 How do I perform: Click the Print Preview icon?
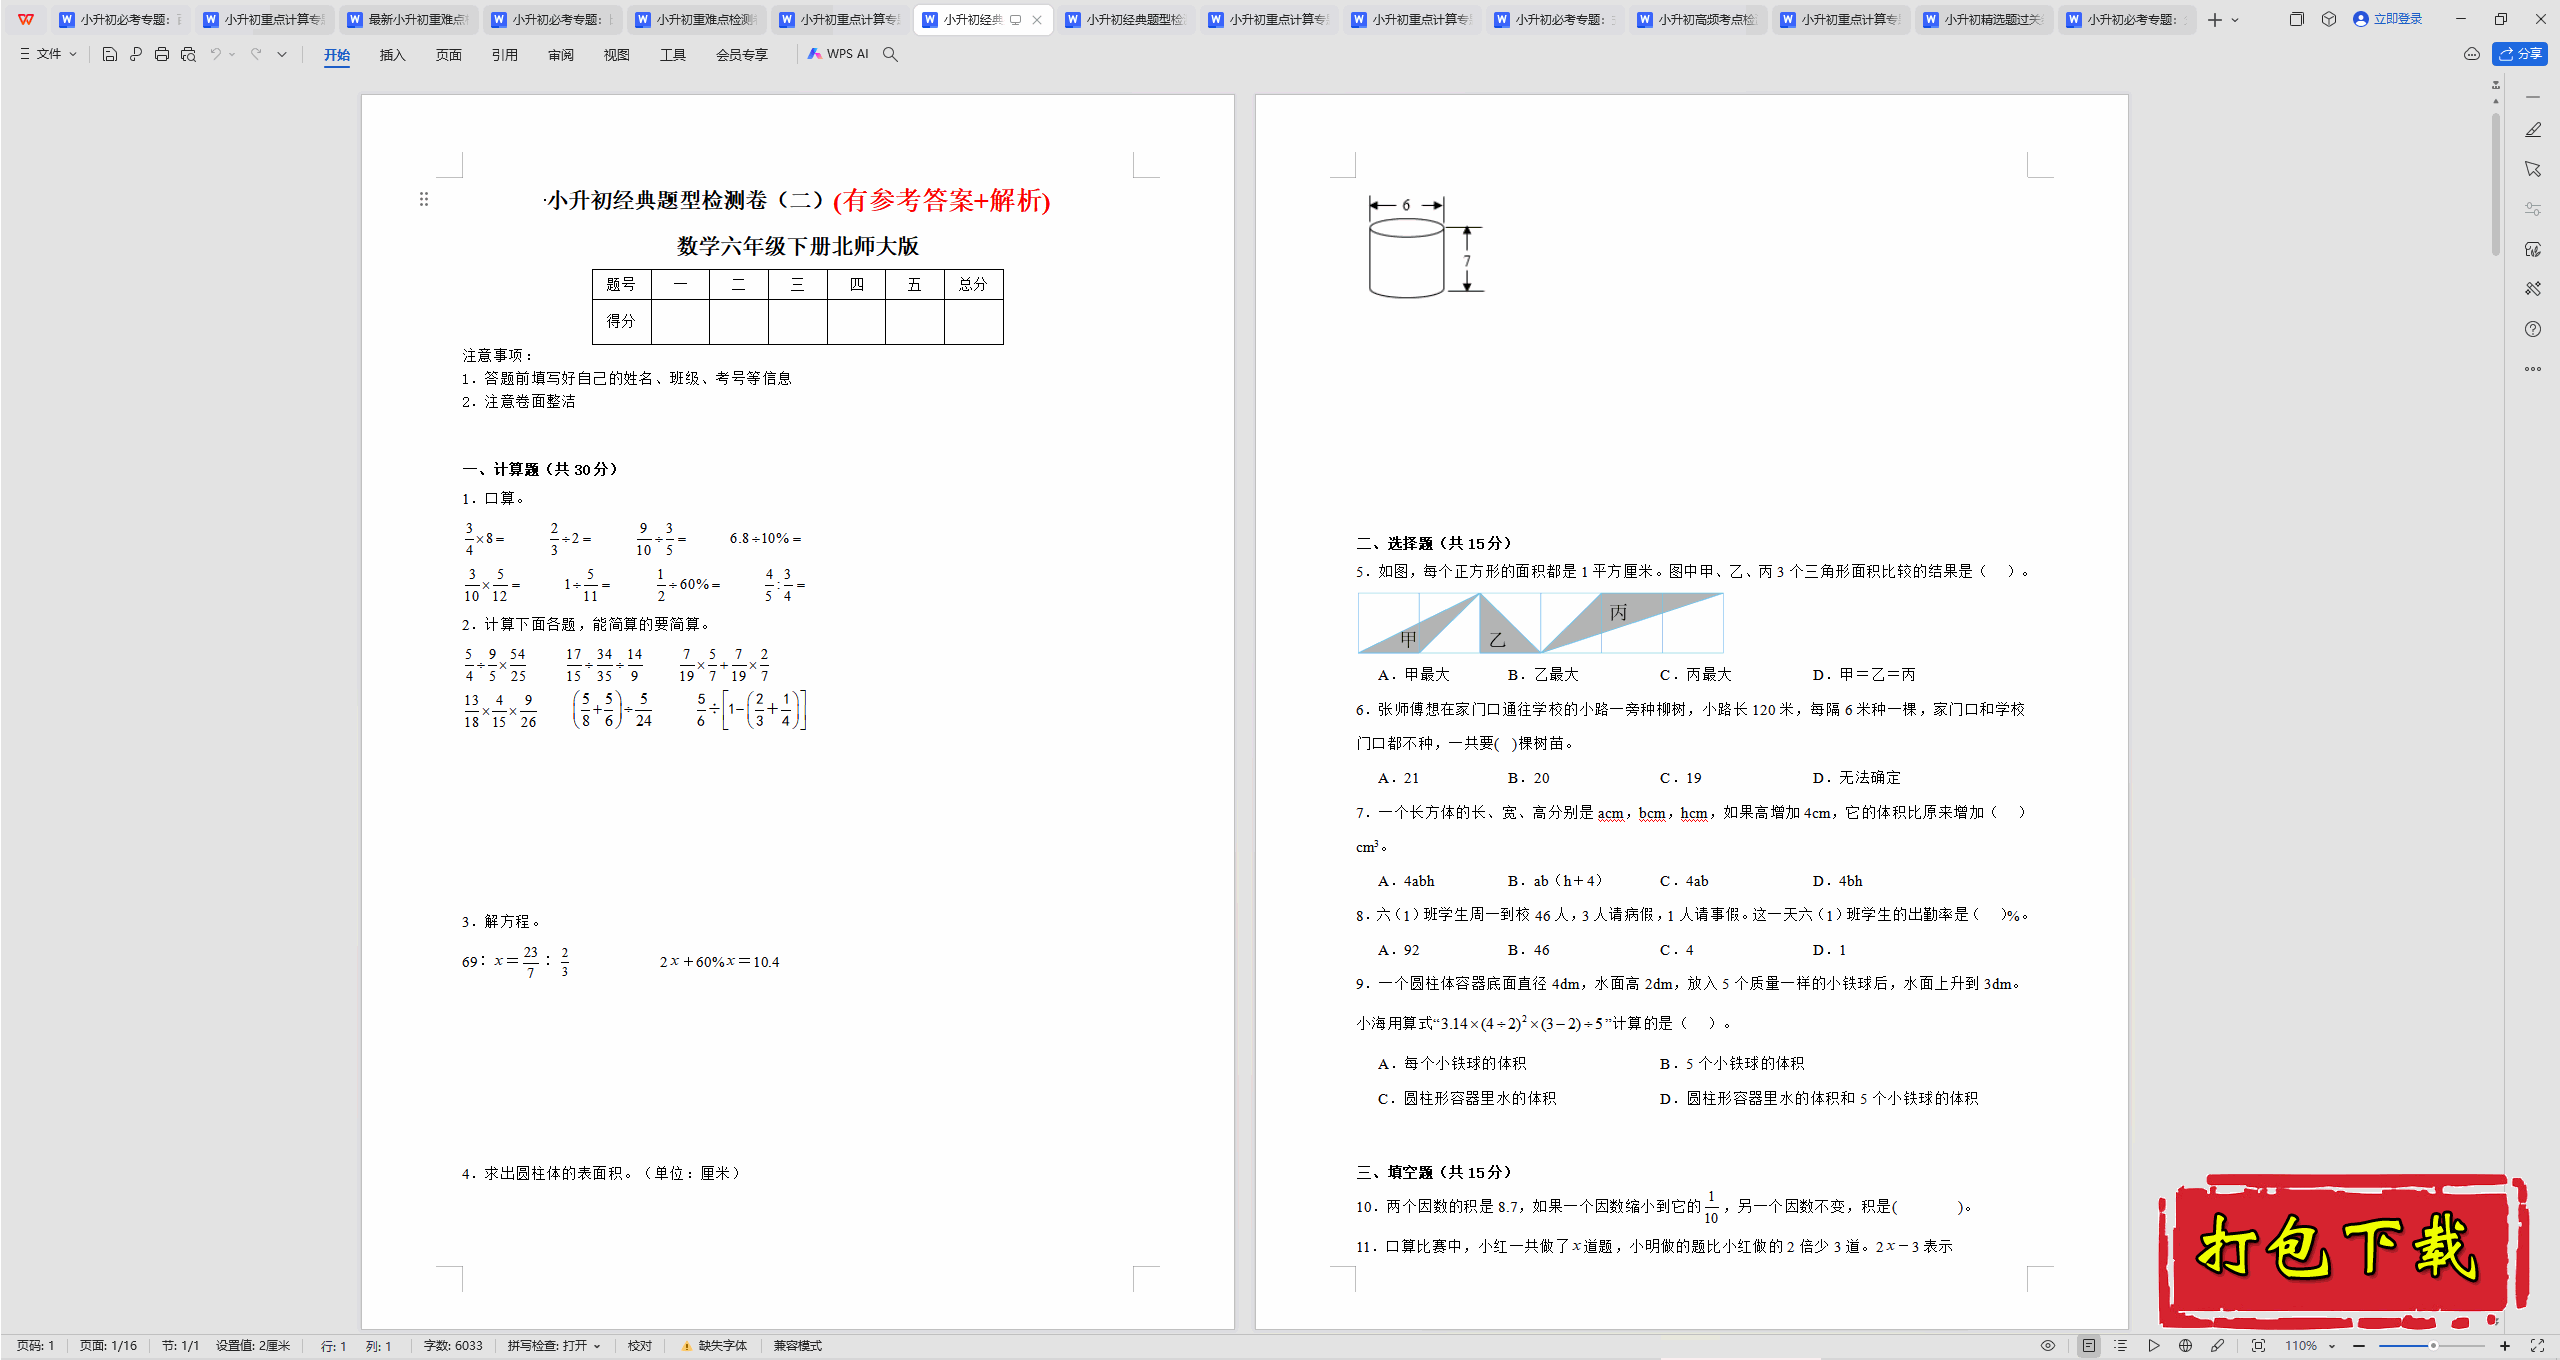(188, 54)
